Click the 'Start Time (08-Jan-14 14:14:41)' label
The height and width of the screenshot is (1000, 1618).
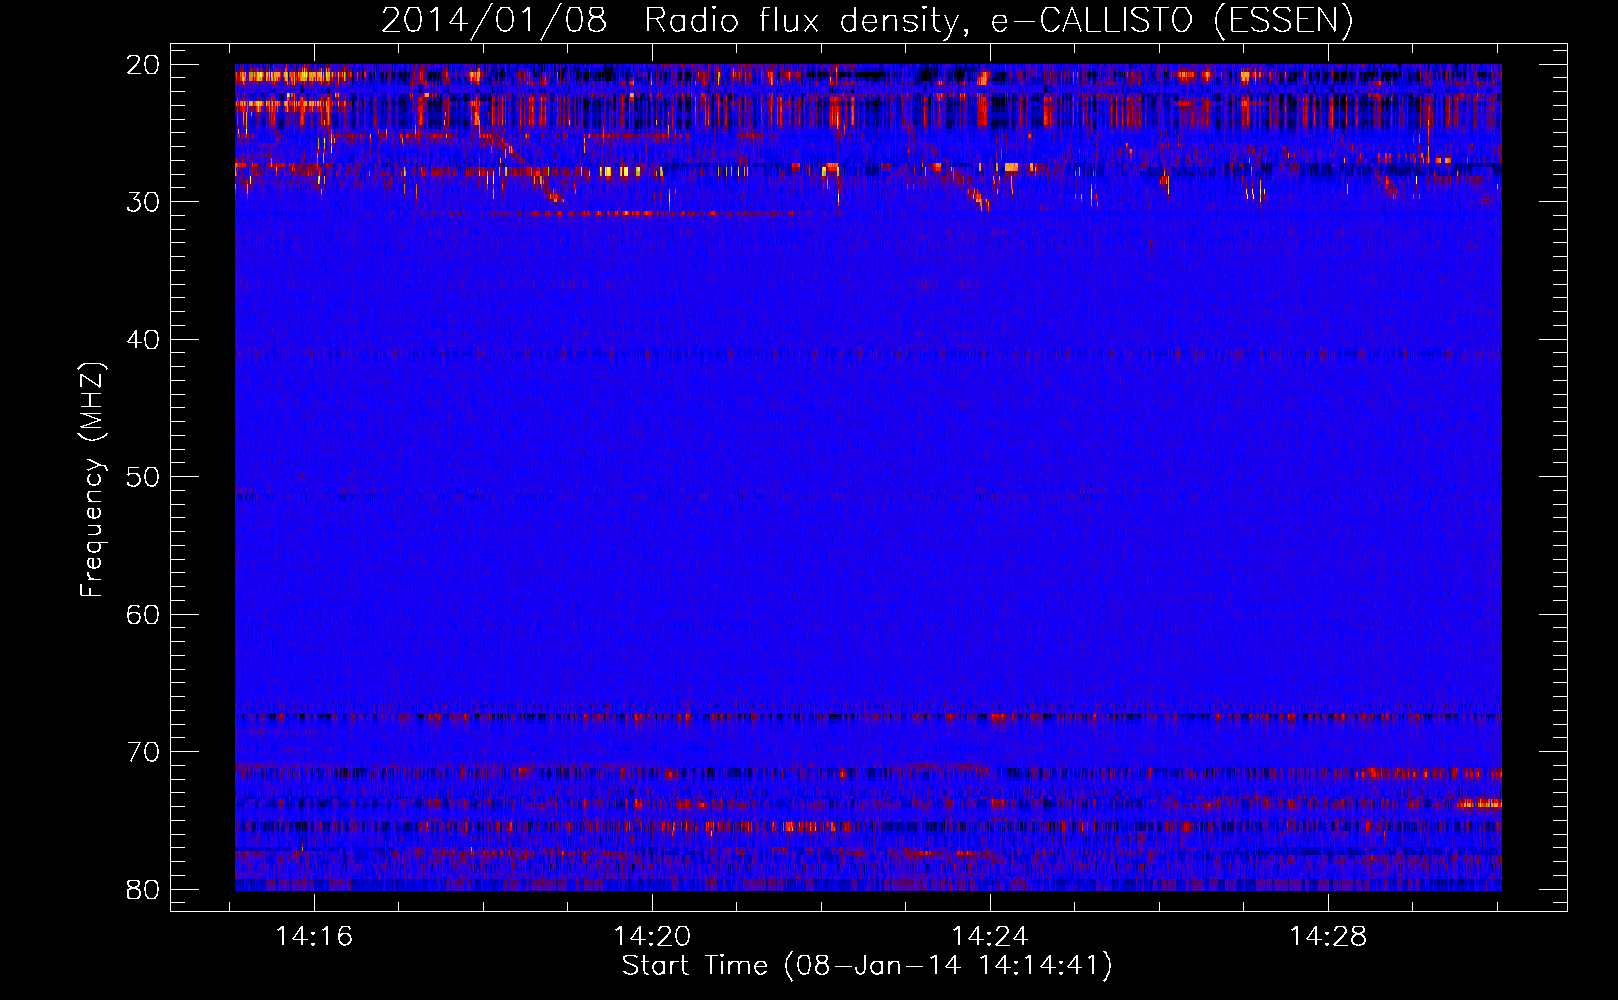point(867,966)
